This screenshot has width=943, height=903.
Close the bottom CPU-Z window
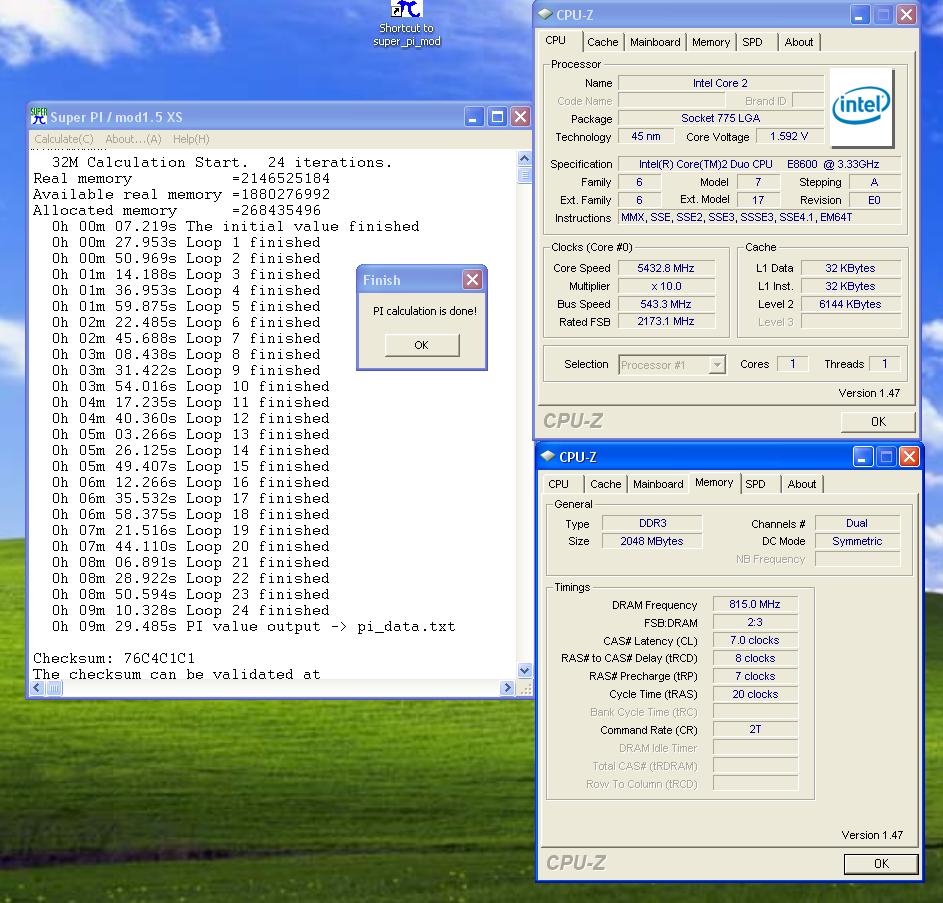coord(909,457)
